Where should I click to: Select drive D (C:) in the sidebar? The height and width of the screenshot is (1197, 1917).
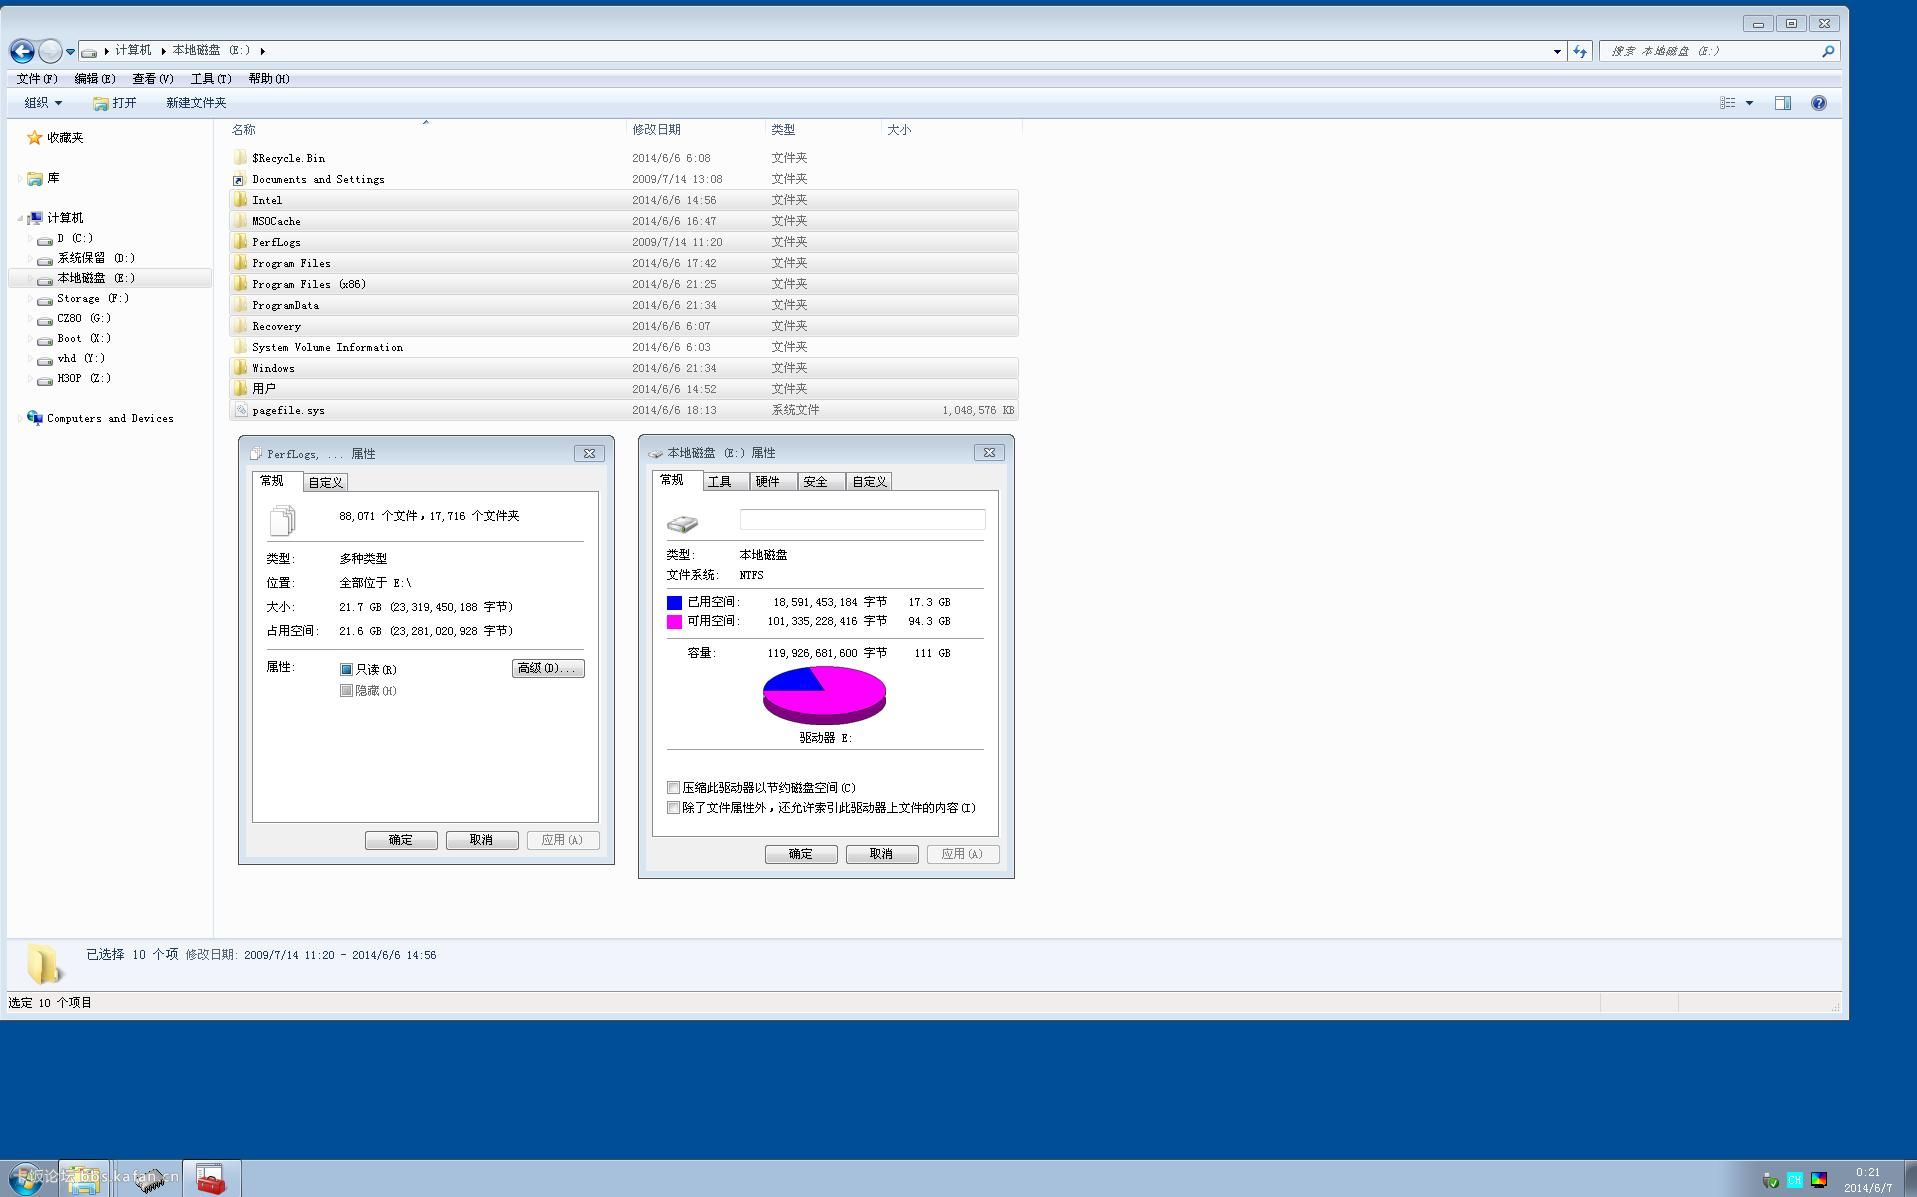75,239
